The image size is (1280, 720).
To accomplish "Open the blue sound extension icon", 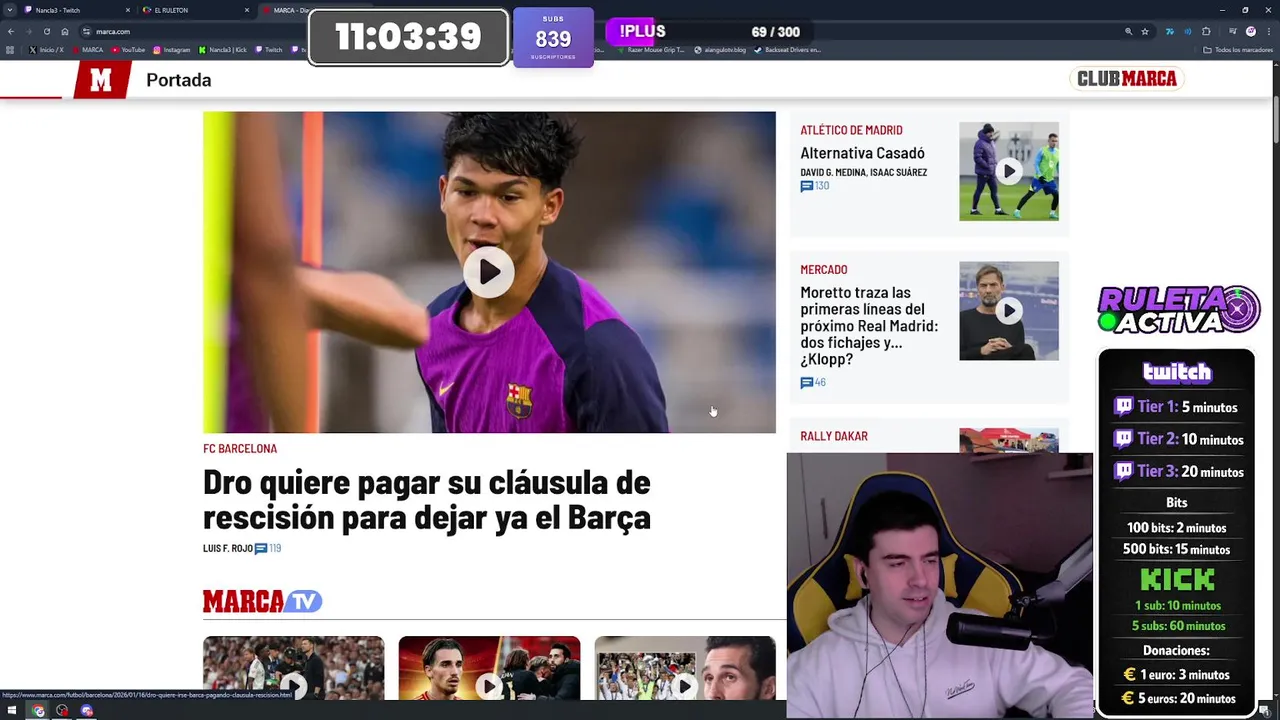I will pyautogui.click(x=1187, y=31).
